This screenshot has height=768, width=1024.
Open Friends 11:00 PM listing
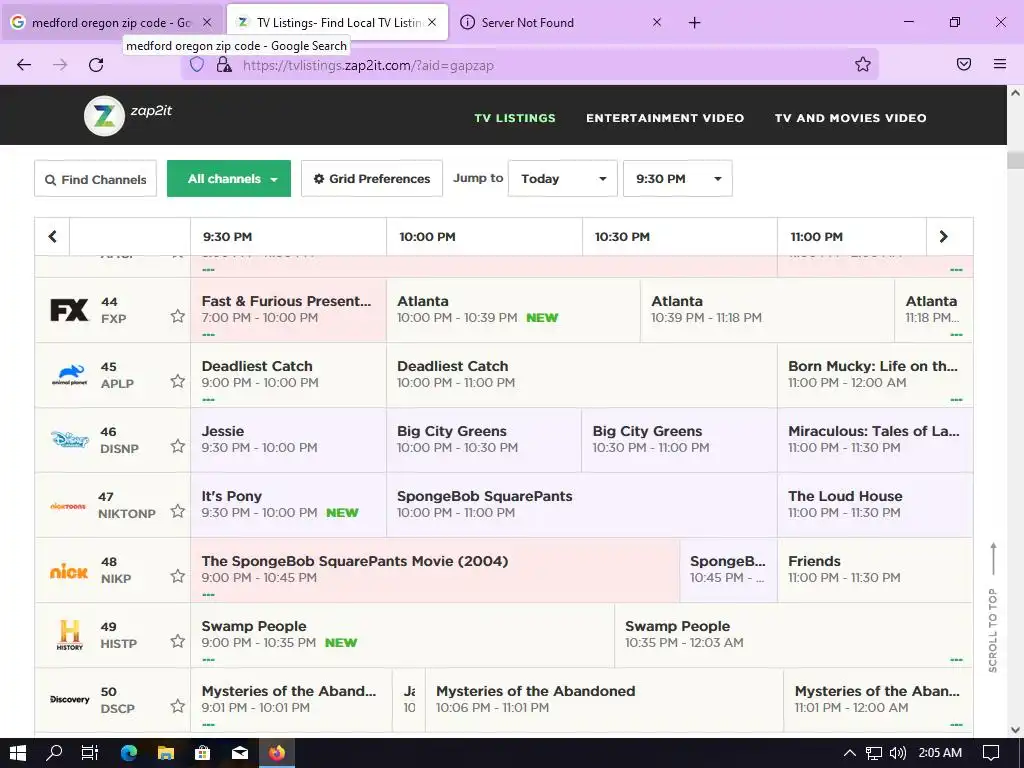875,569
